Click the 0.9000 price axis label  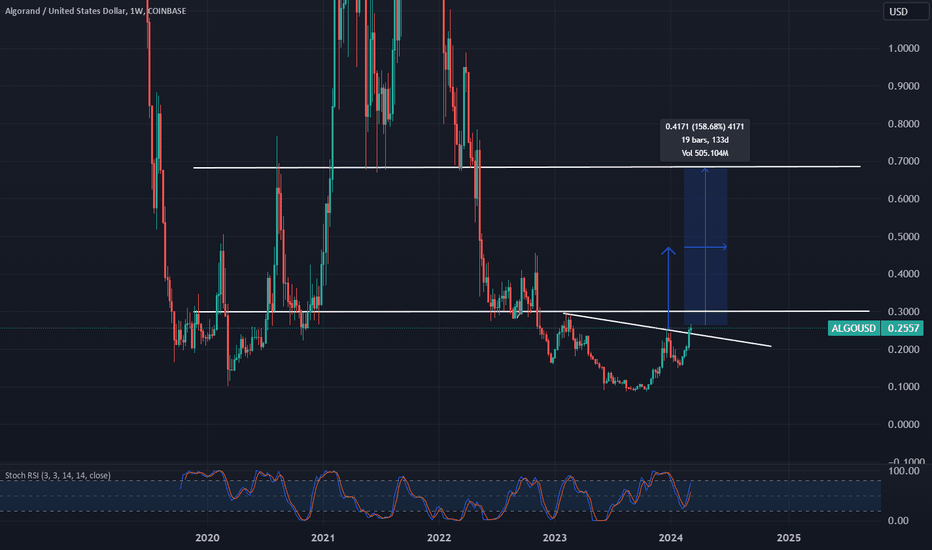pyautogui.click(x=903, y=86)
